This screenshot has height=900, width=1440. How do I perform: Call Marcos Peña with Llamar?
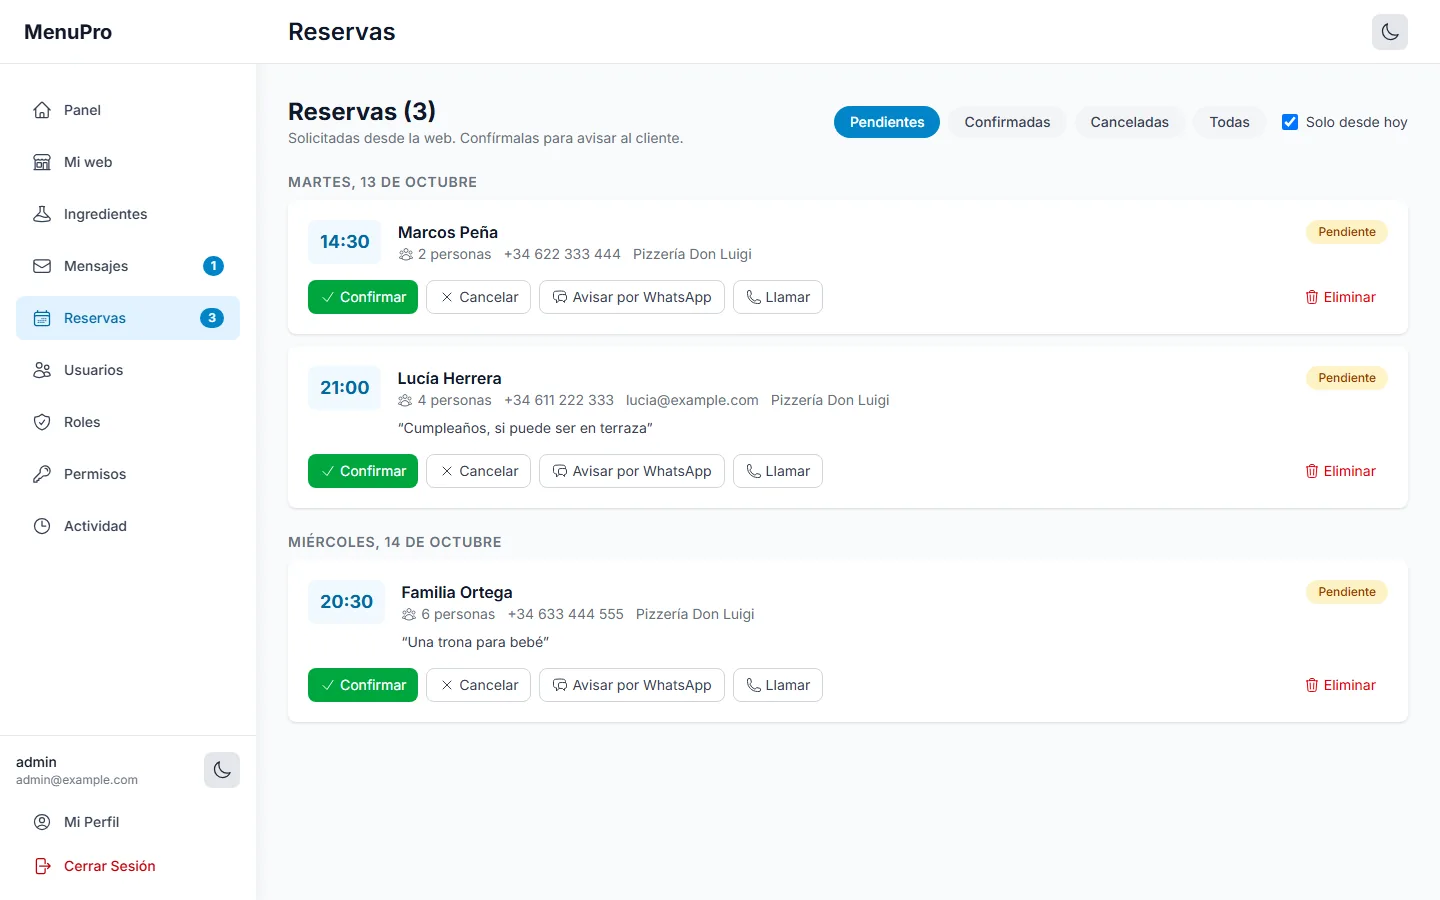[x=778, y=297]
